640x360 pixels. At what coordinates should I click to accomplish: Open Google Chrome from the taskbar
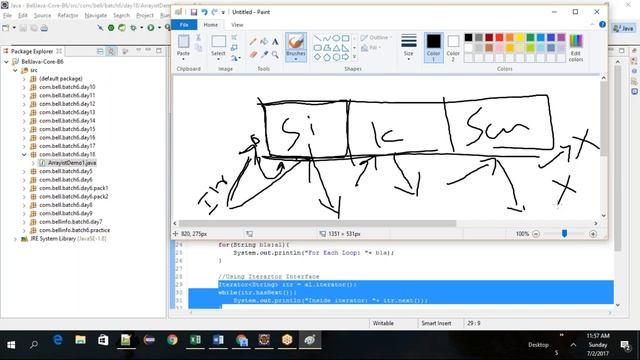click(172, 340)
